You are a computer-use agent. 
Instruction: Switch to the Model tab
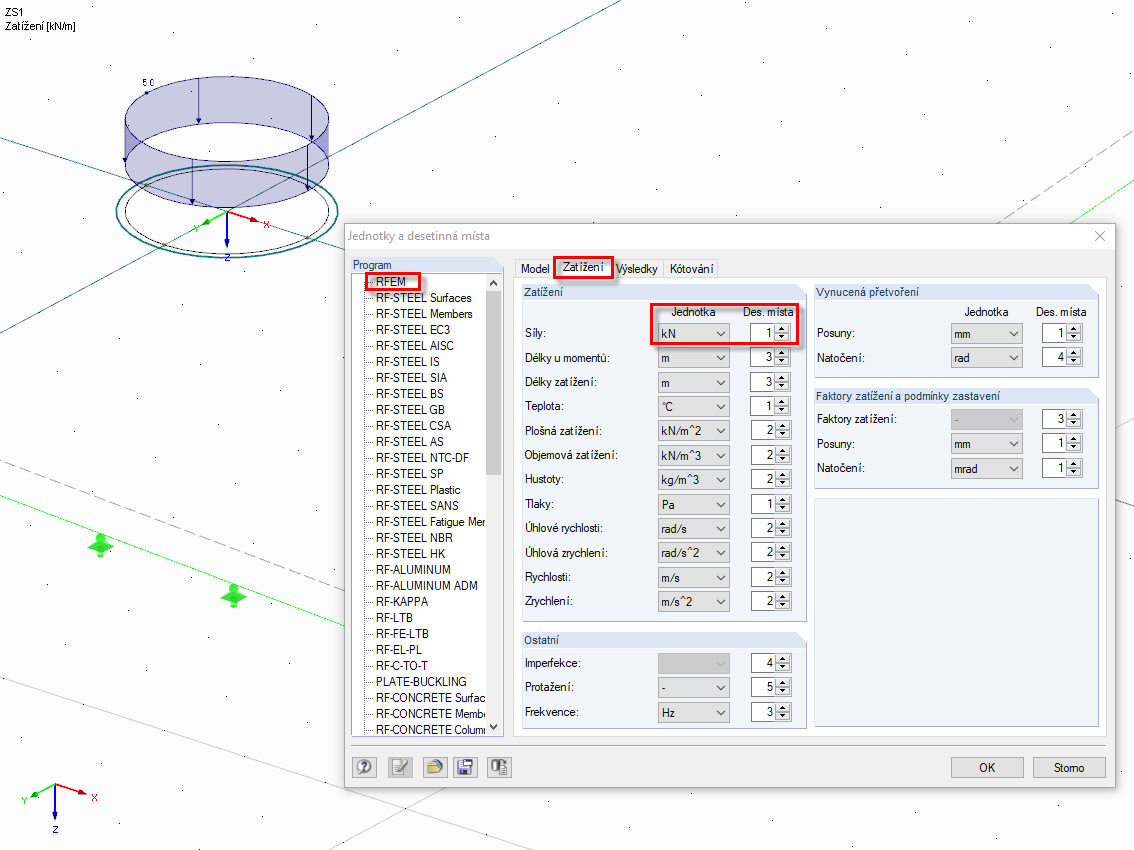(x=534, y=268)
